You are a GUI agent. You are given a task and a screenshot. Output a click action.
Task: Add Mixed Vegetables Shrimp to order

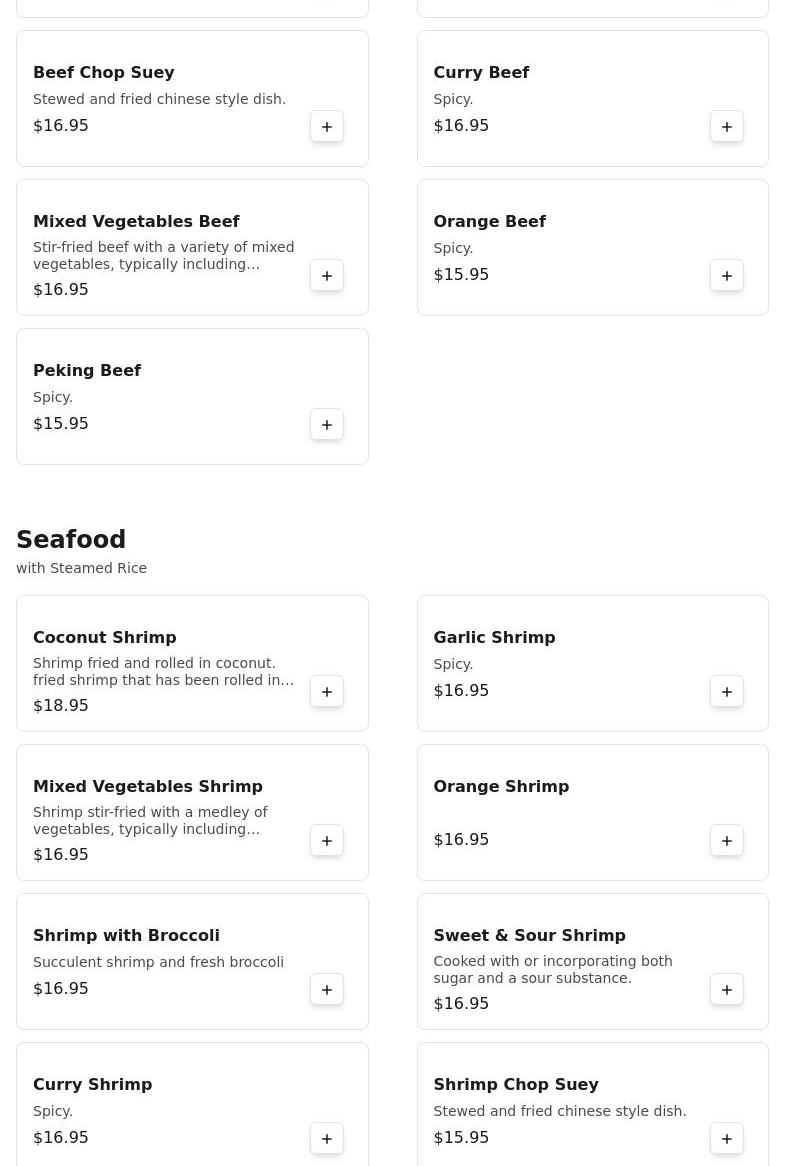(327, 841)
